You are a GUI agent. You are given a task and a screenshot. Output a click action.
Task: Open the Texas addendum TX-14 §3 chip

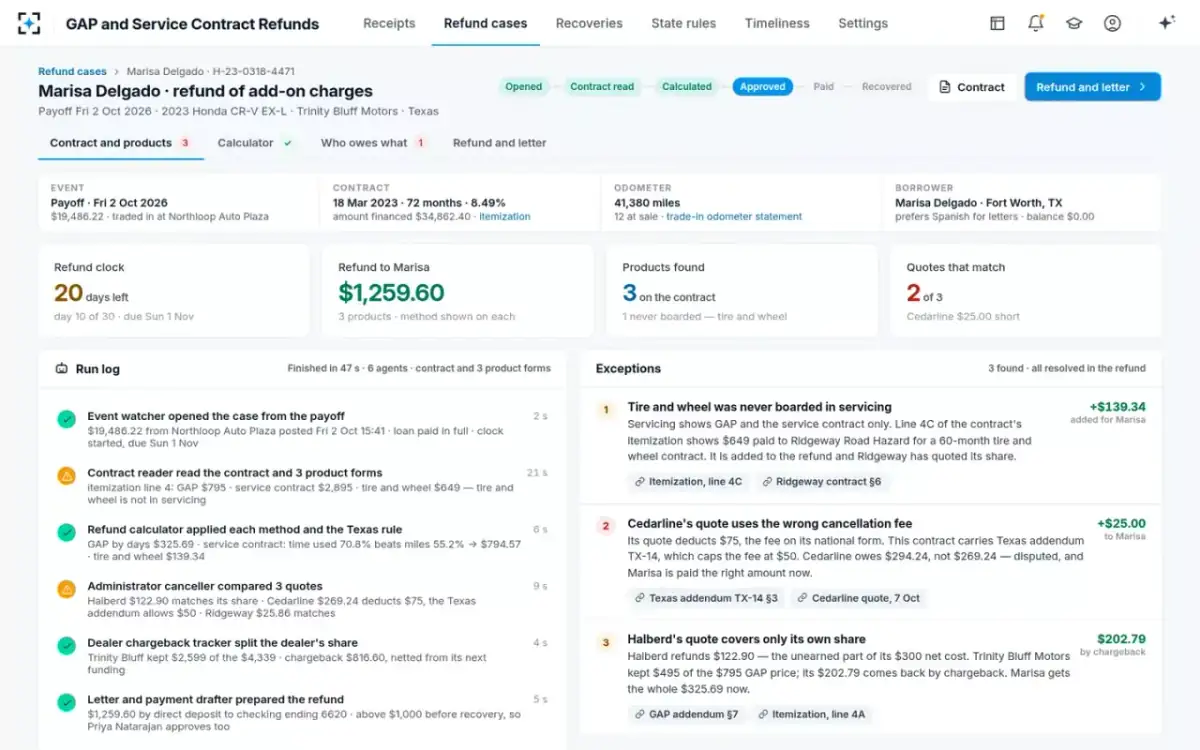point(706,598)
